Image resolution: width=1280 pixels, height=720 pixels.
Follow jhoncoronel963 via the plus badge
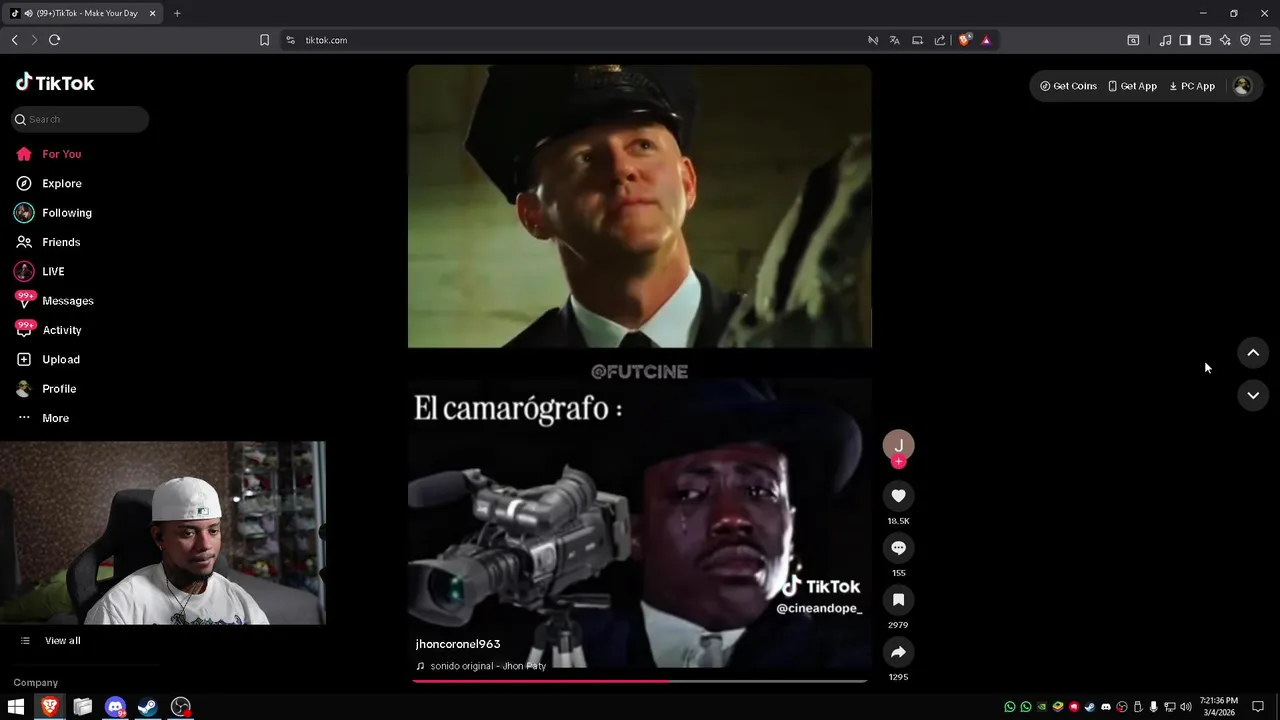coord(898,462)
